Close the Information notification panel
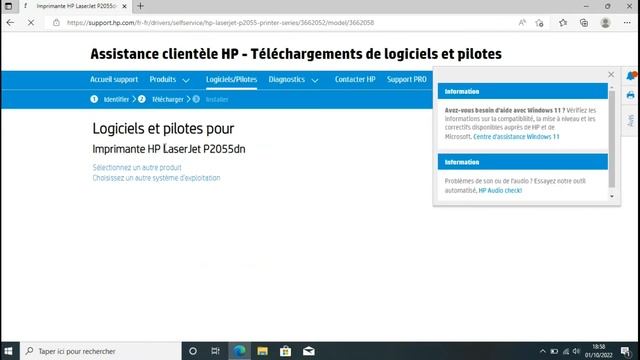This screenshot has width=640, height=360. click(611, 74)
